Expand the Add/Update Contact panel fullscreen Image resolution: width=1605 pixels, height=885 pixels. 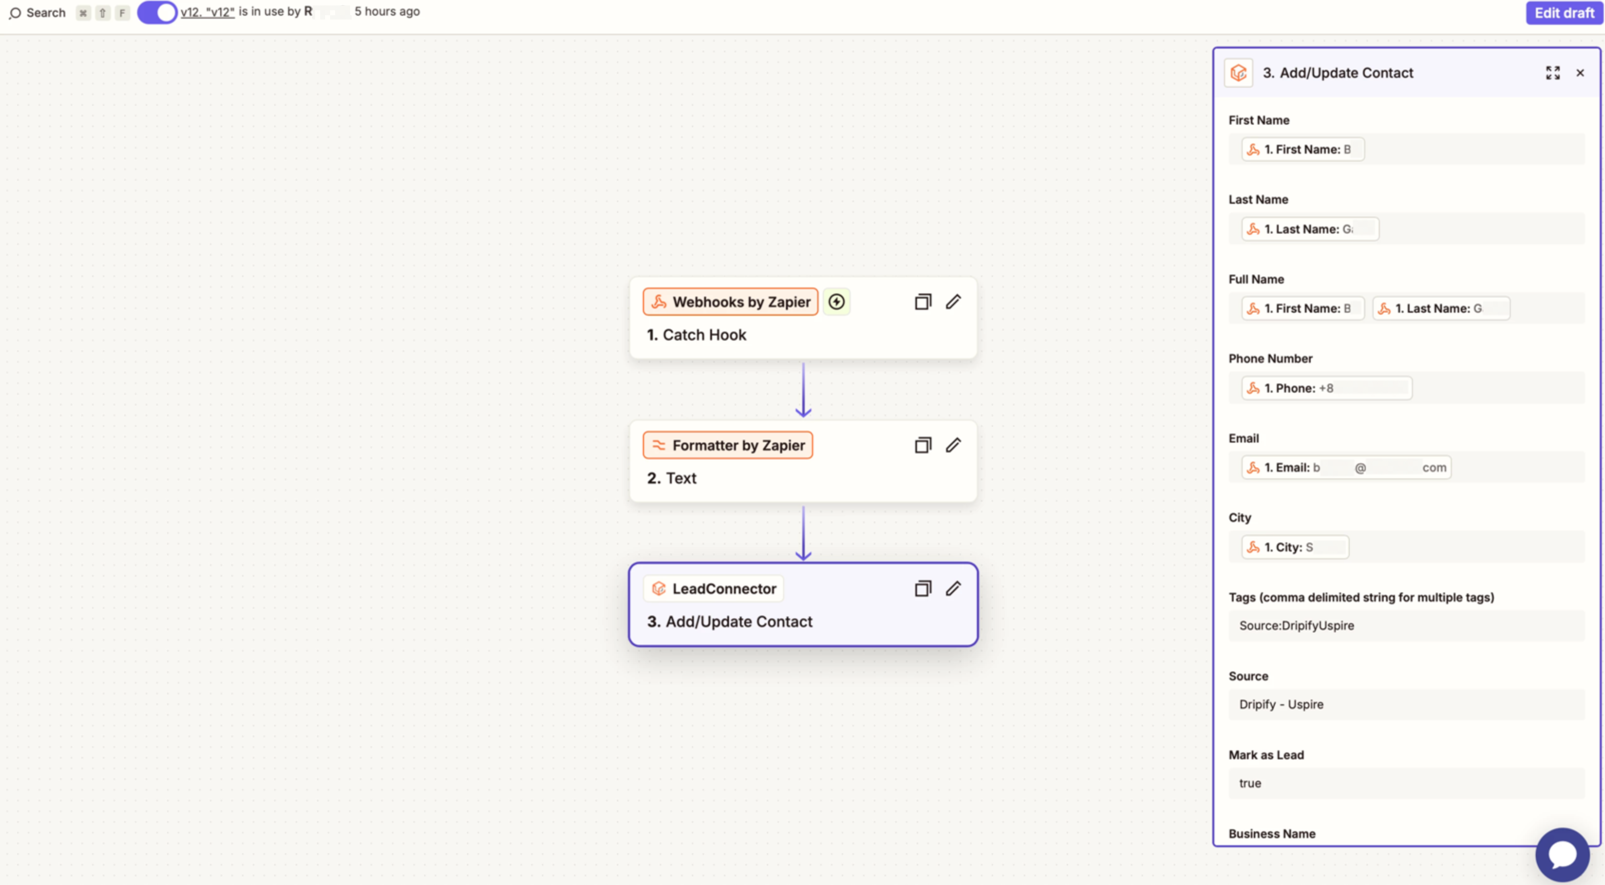click(1552, 73)
